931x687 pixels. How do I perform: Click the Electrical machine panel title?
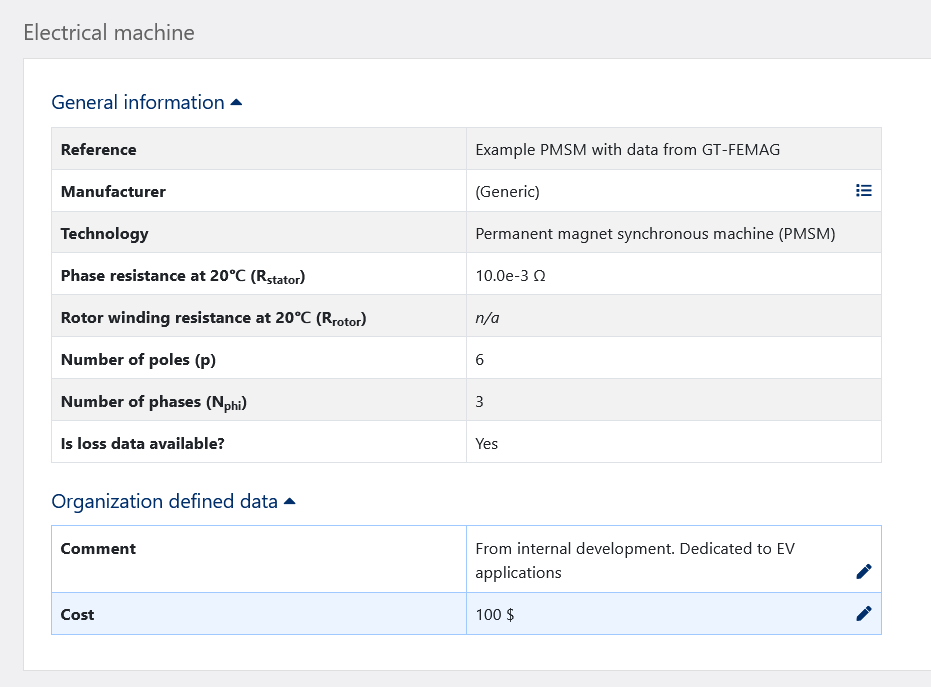(109, 32)
